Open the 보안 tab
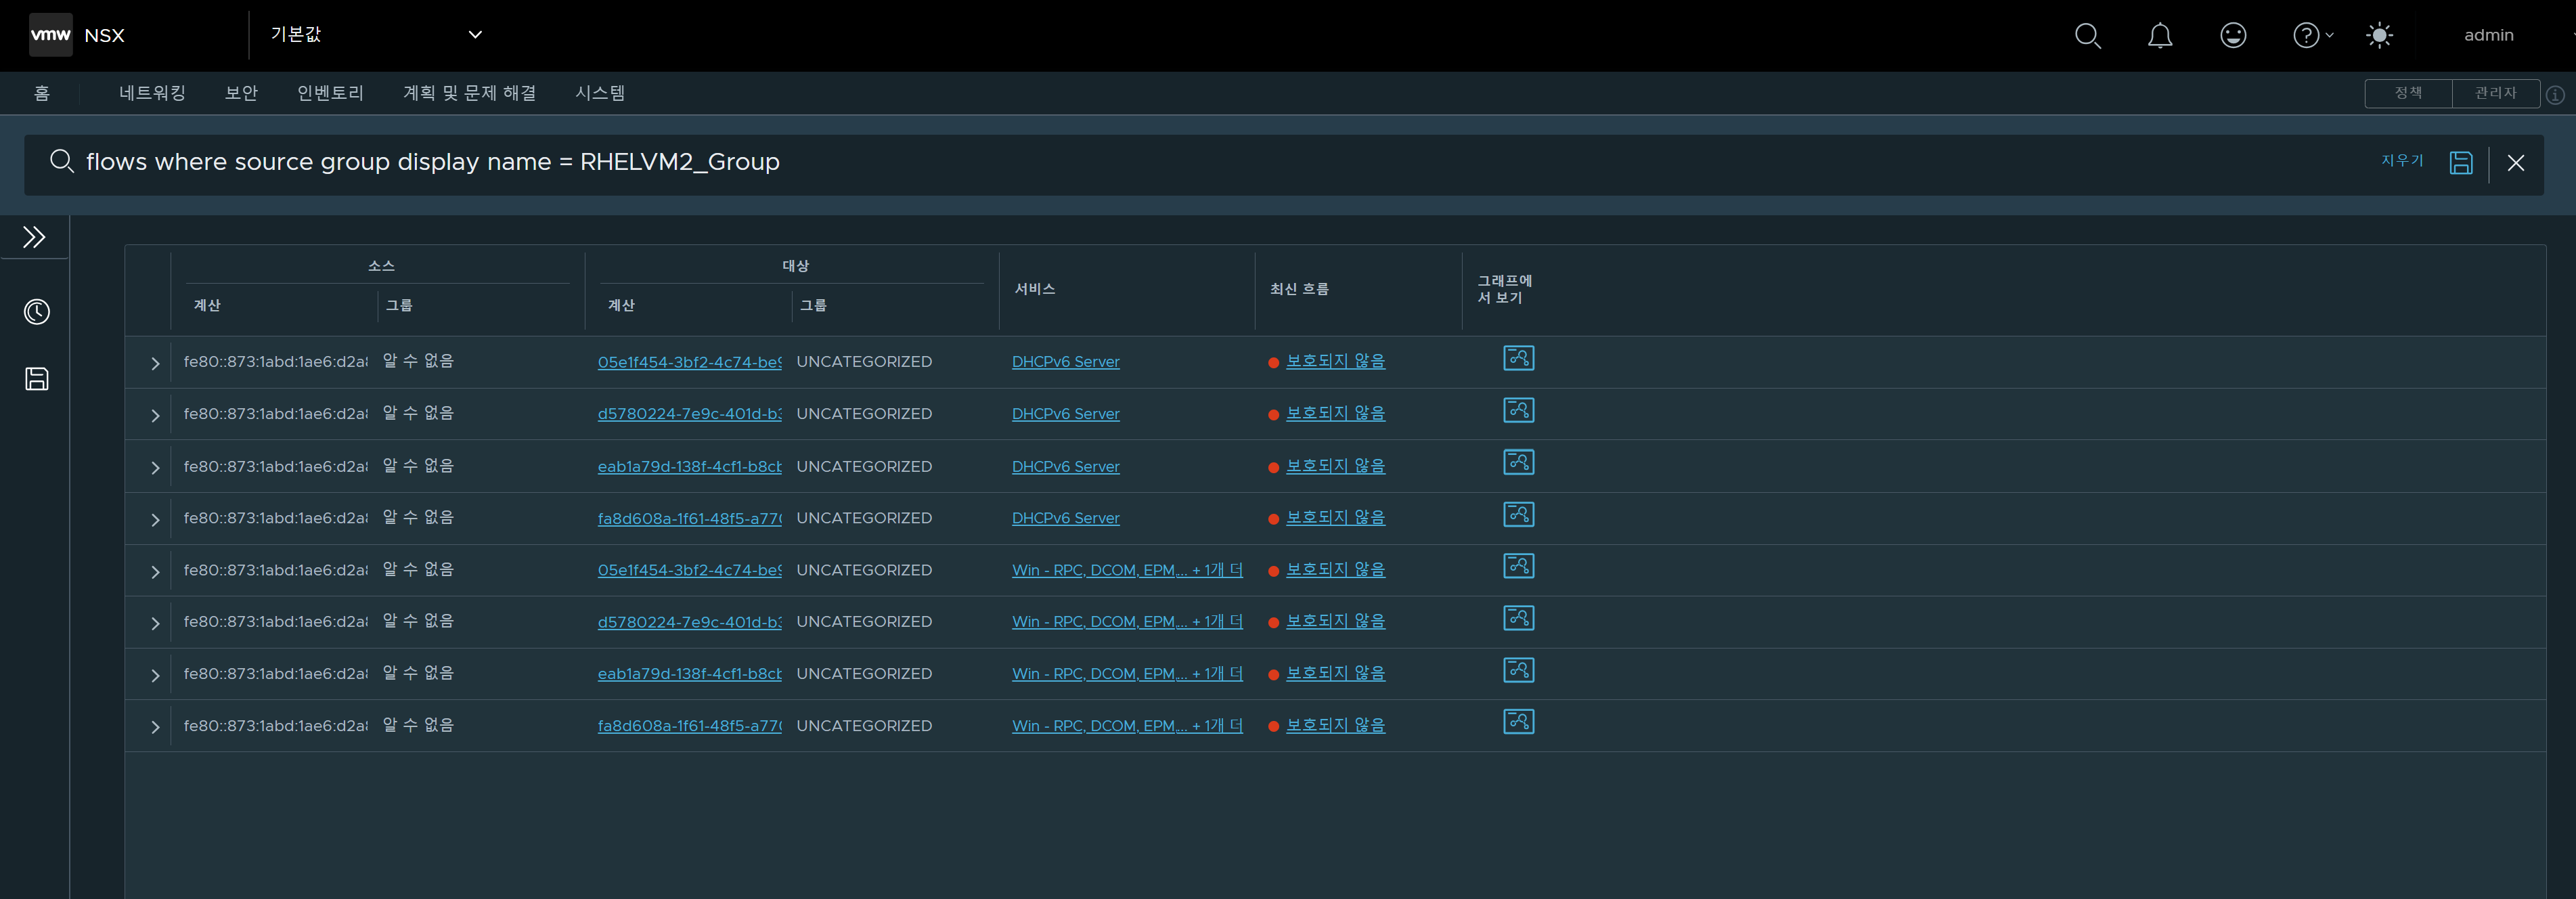Screen dimensions: 2576x899 pos(241,93)
